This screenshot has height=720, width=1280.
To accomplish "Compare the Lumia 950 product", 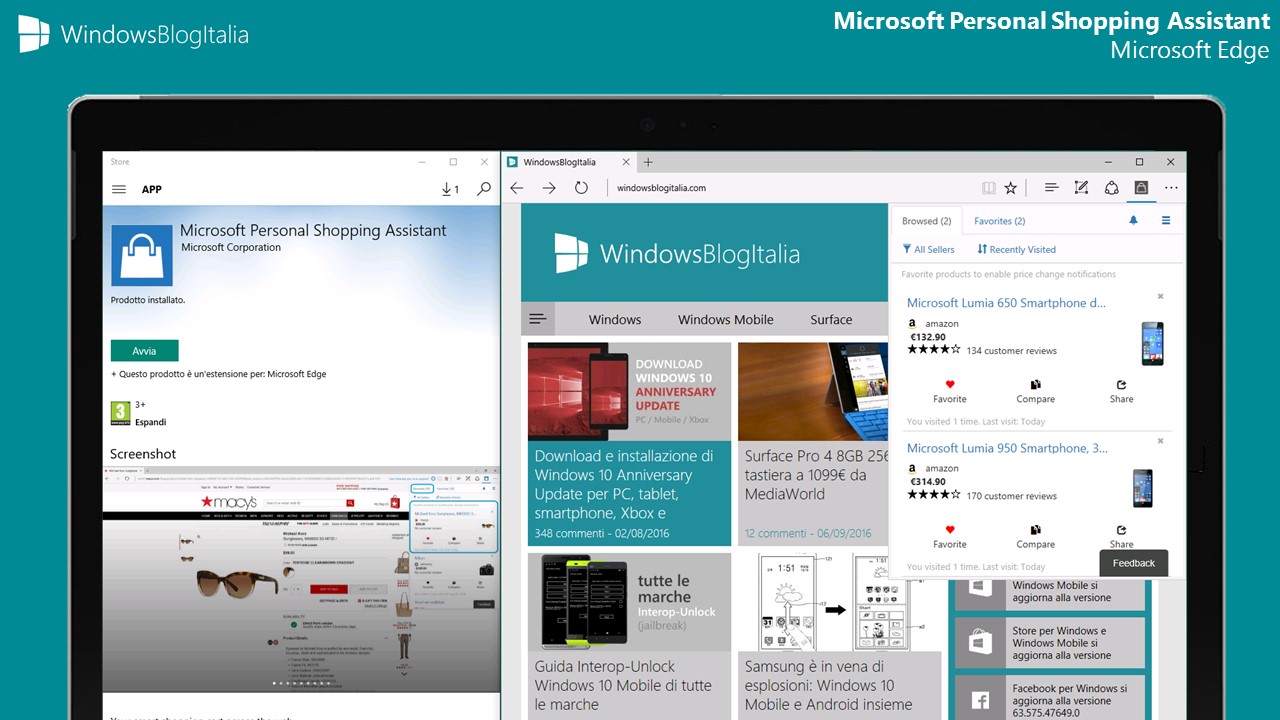I will (x=1036, y=537).
